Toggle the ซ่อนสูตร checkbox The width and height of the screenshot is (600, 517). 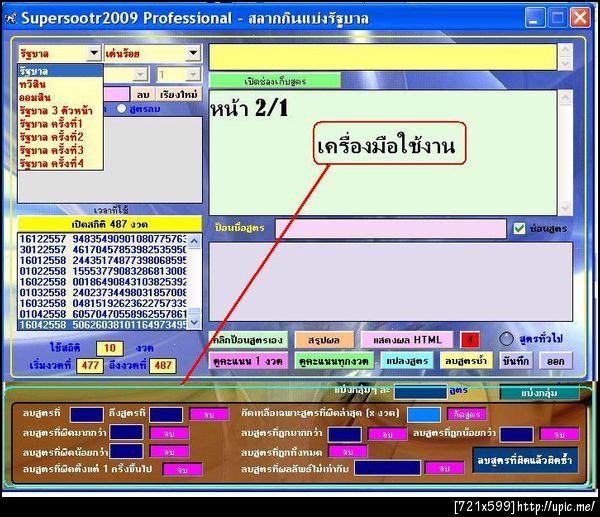coord(519,228)
